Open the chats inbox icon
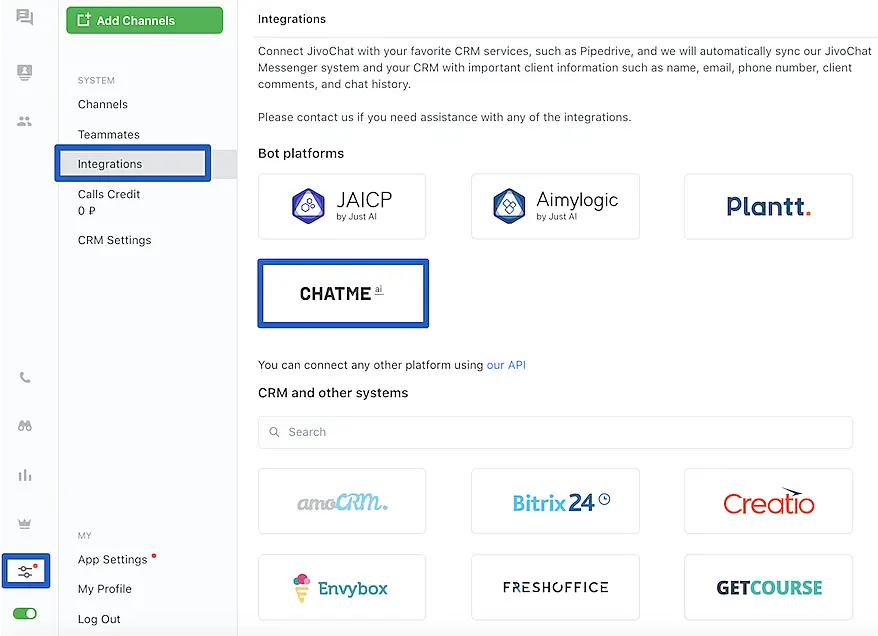 25,18
